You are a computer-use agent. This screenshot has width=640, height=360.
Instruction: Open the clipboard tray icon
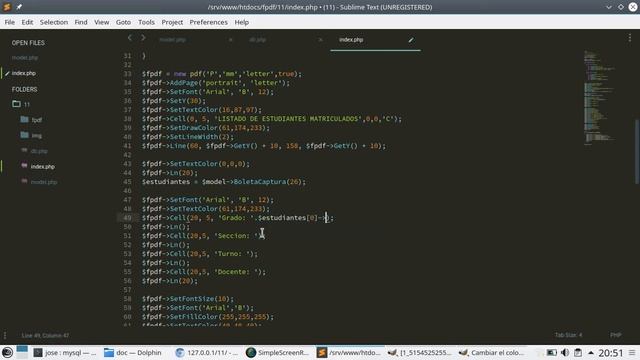coord(578,352)
